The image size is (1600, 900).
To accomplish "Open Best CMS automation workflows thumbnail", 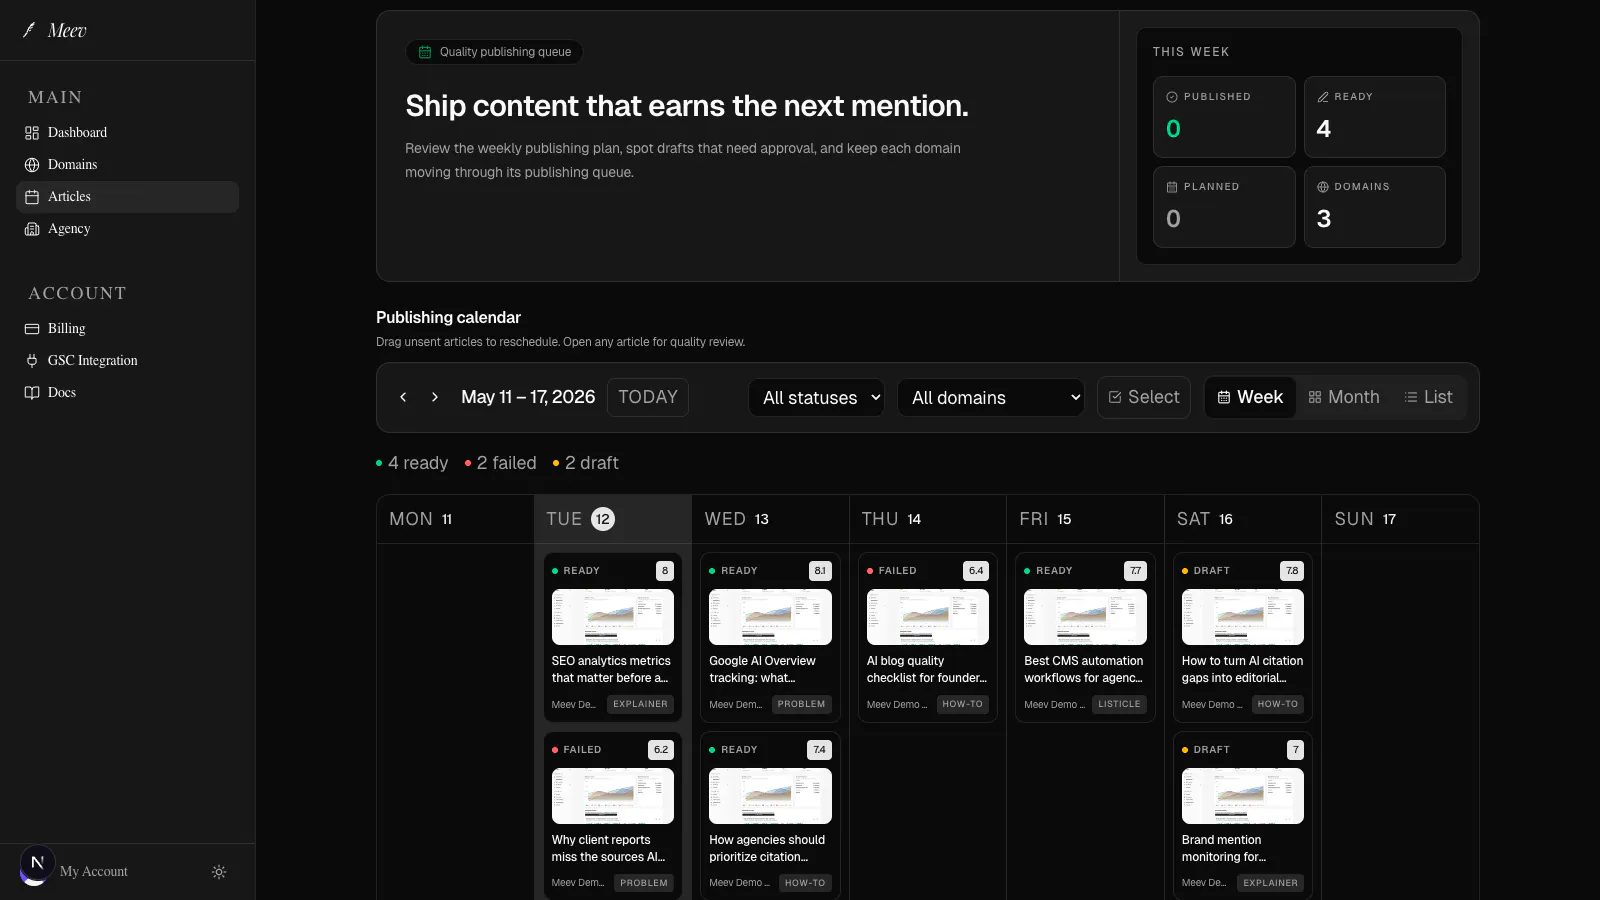I will (x=1085, y=617).
